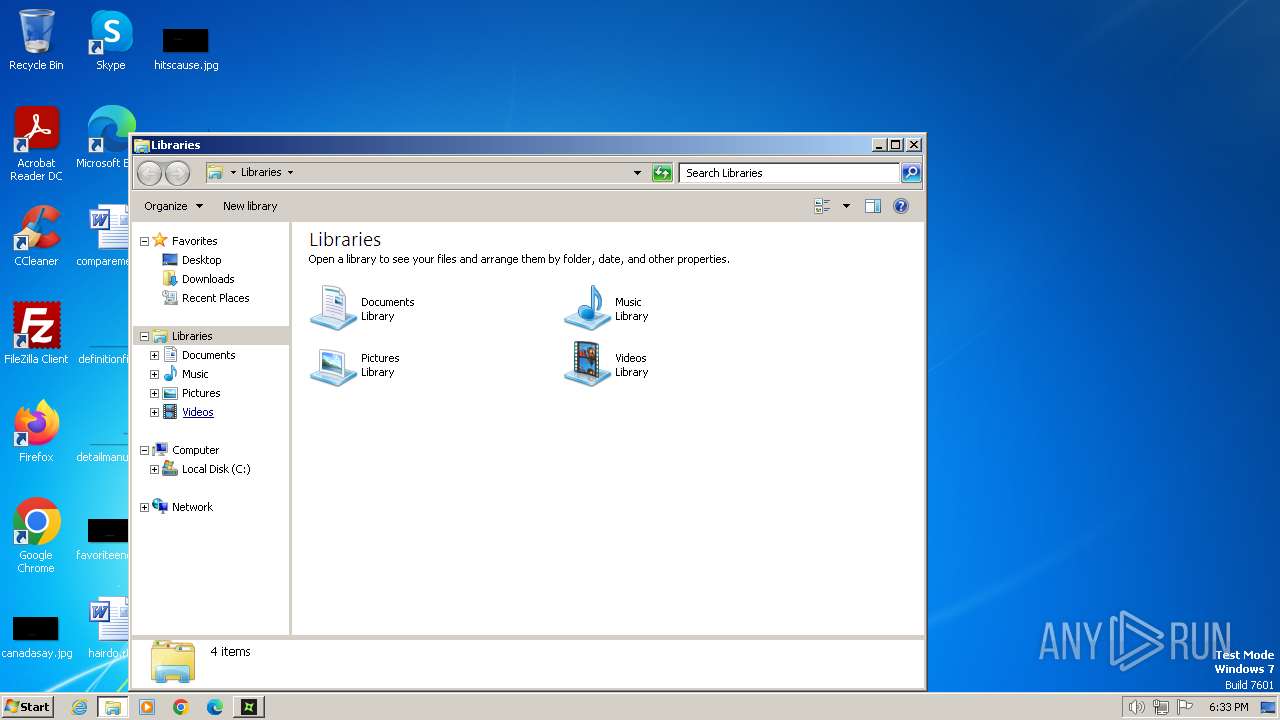Select Videos in the navigation tree
The image size is (1280, 720).
click(197, 412)
